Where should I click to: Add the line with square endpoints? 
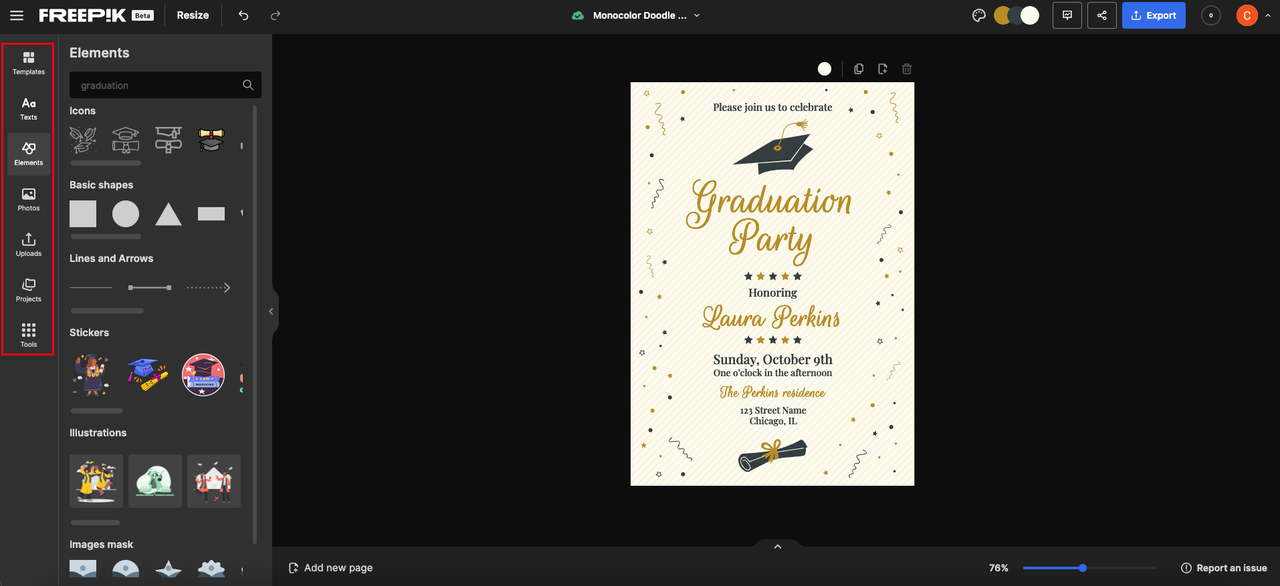click(x=150, y=287)
